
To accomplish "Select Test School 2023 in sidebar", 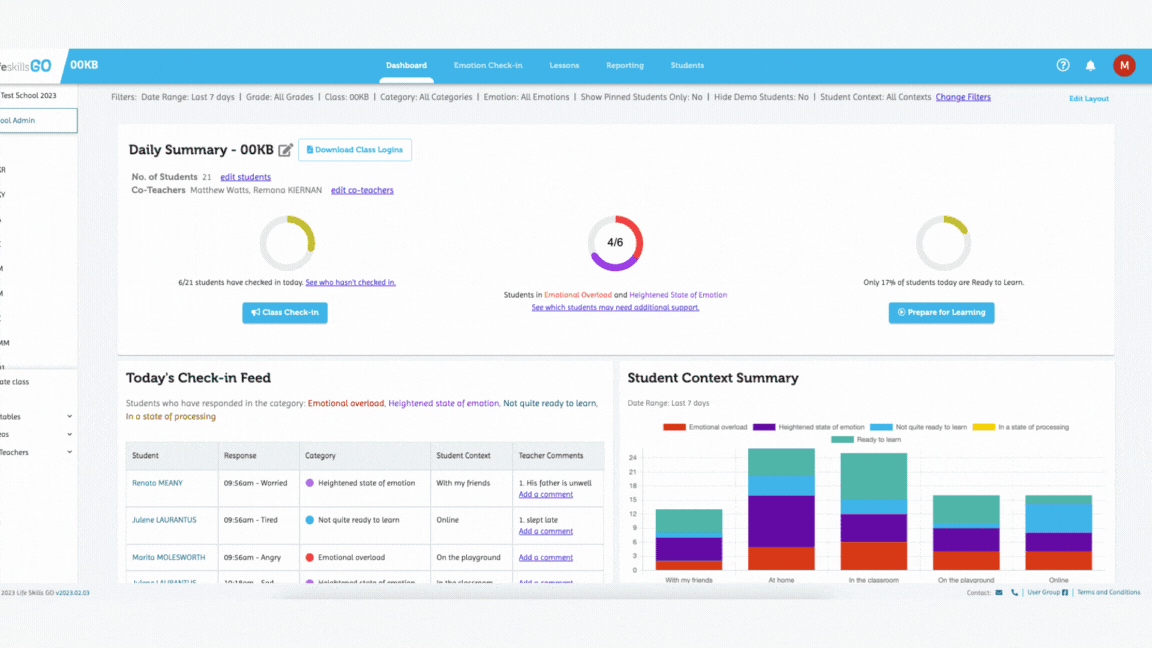I will tap(28, 96).
